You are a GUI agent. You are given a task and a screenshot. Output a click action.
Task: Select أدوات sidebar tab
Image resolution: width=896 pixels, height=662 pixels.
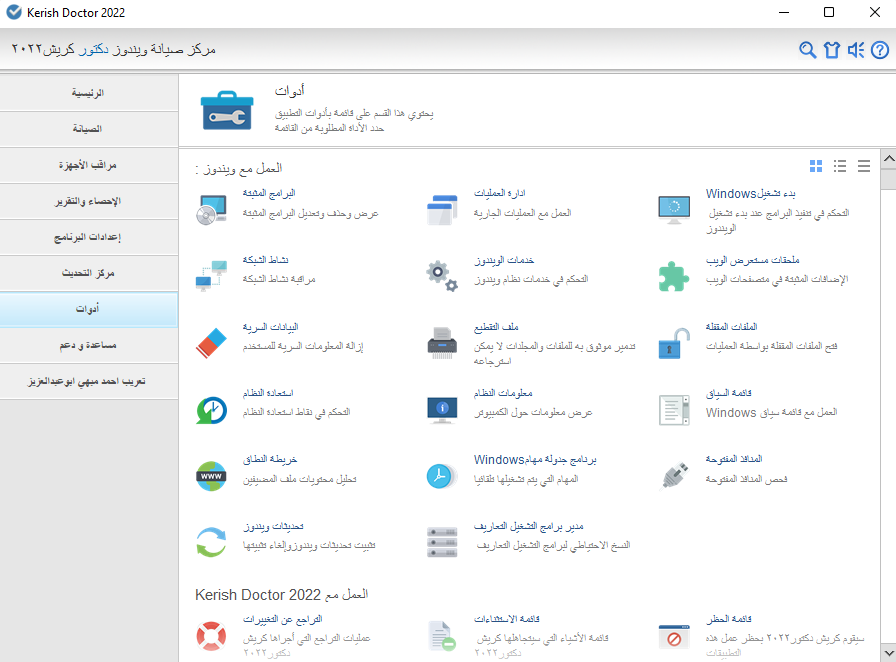[89, 309]
